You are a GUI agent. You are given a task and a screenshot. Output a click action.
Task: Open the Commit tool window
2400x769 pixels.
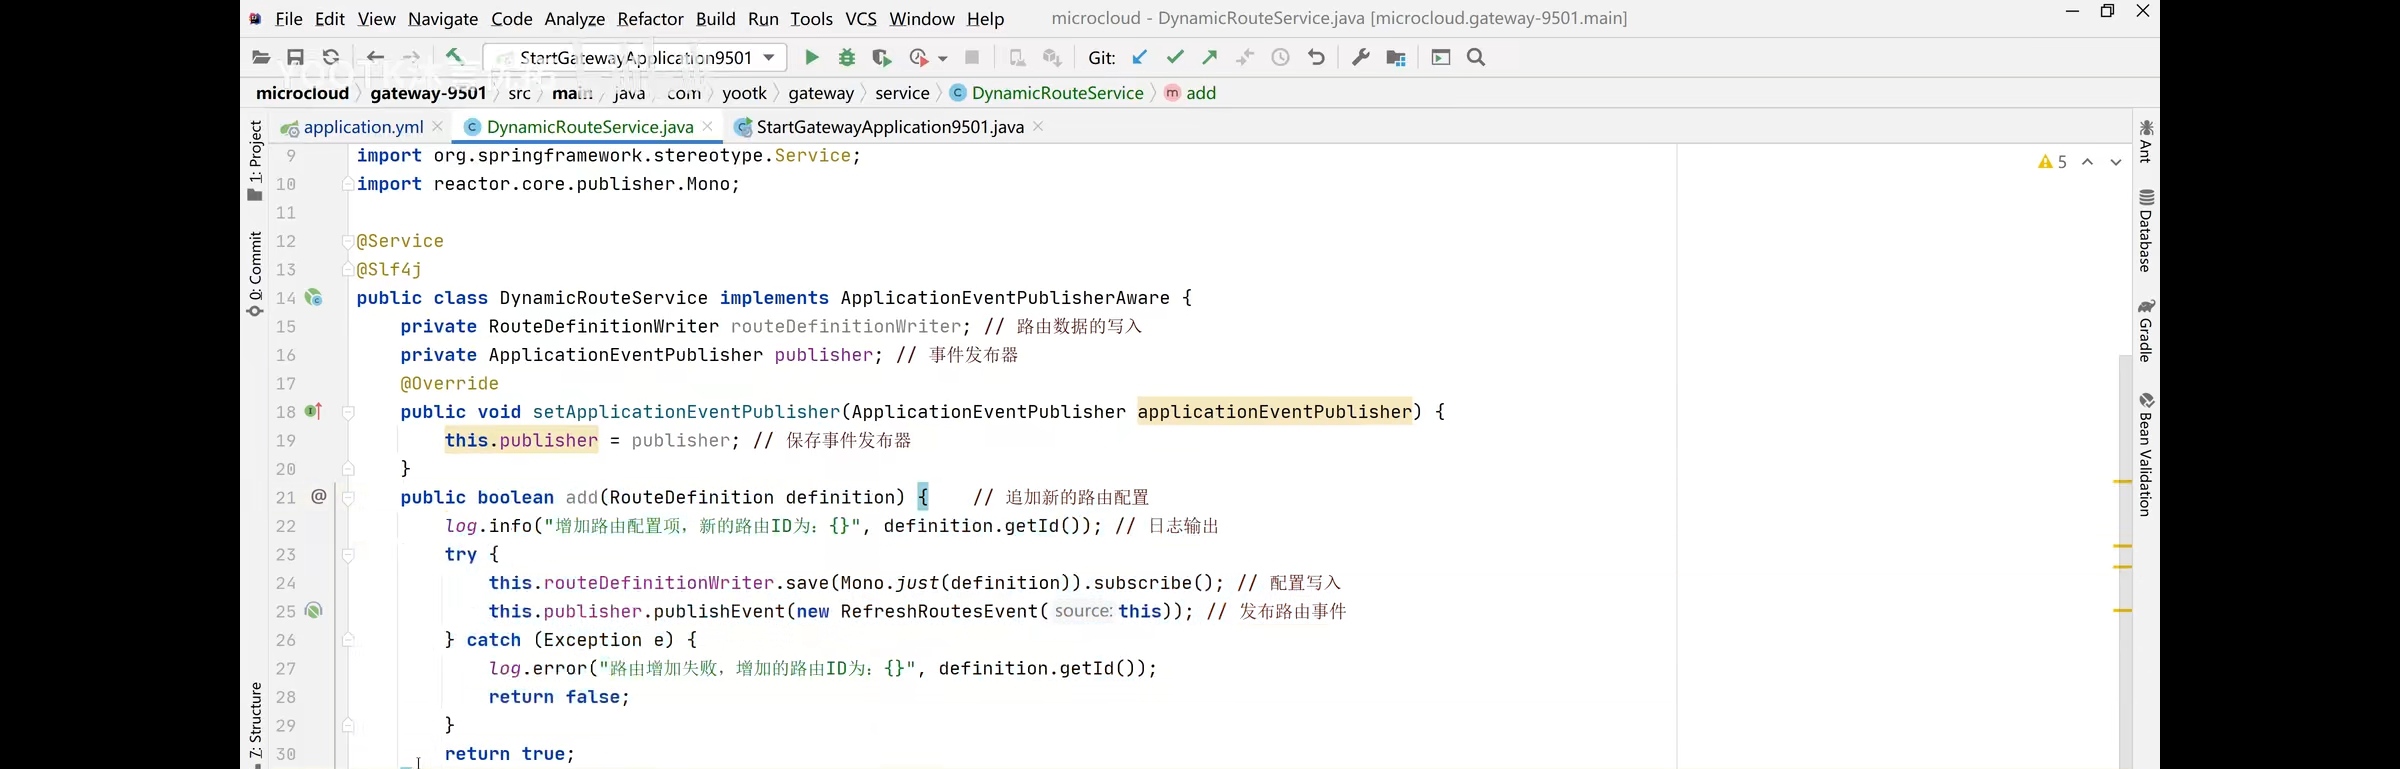point(255,275)
